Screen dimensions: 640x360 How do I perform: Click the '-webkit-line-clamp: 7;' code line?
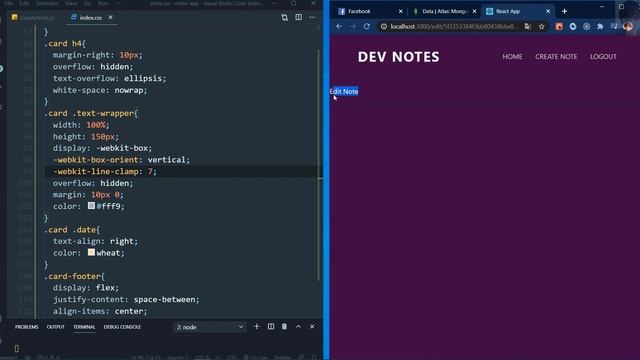pyautogui.click(x=105, y=171)
